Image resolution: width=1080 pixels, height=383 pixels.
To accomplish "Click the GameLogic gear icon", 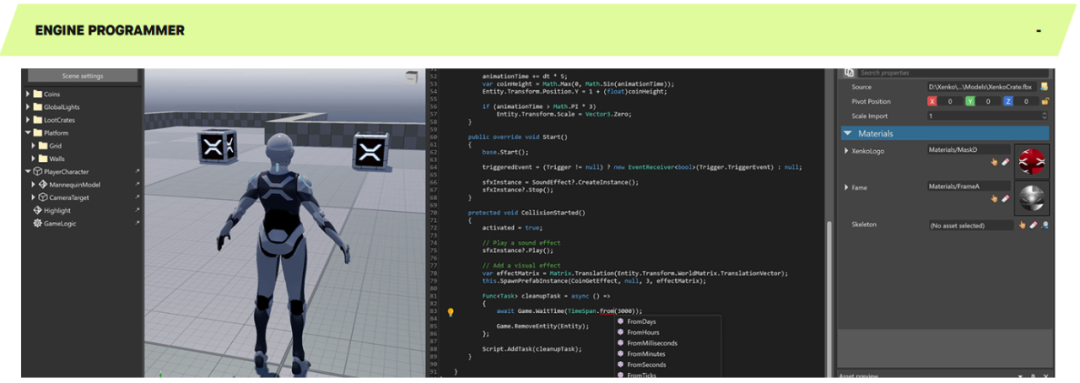I will [38, 223].
